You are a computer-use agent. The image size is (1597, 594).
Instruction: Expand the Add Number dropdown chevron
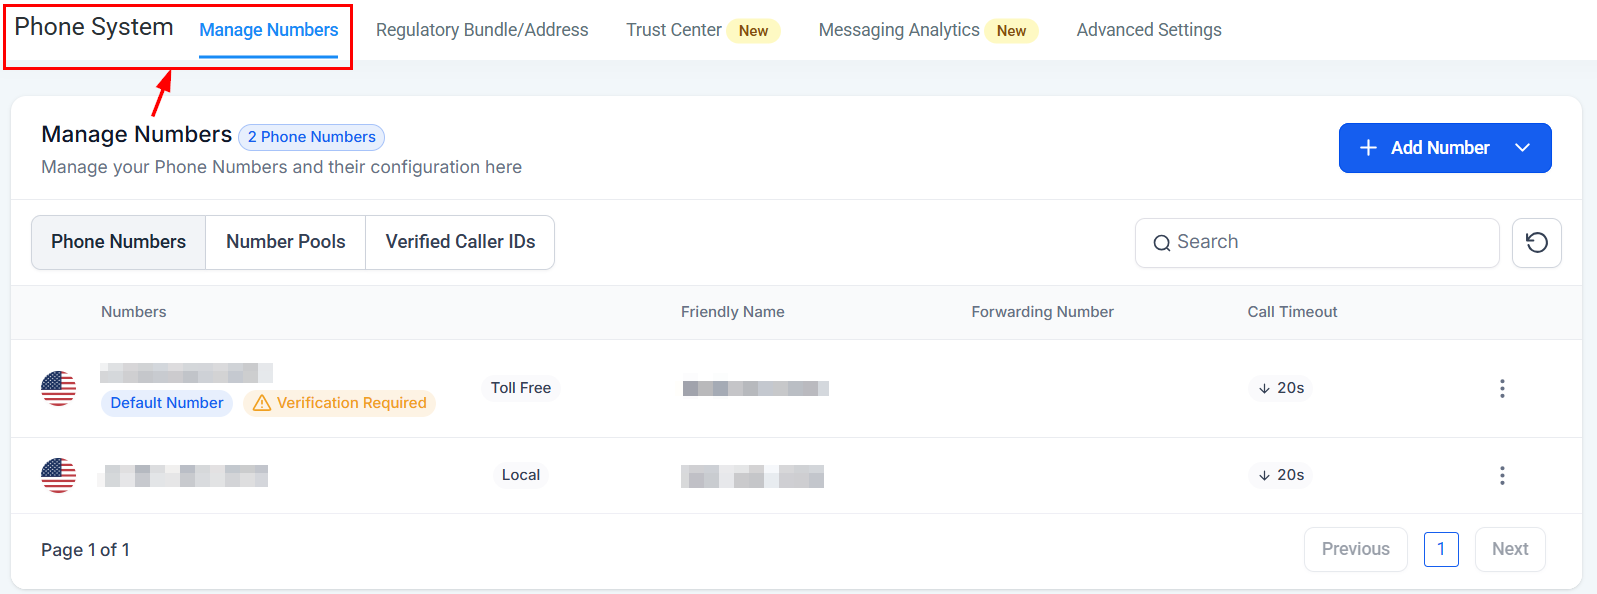(1522, 148)
